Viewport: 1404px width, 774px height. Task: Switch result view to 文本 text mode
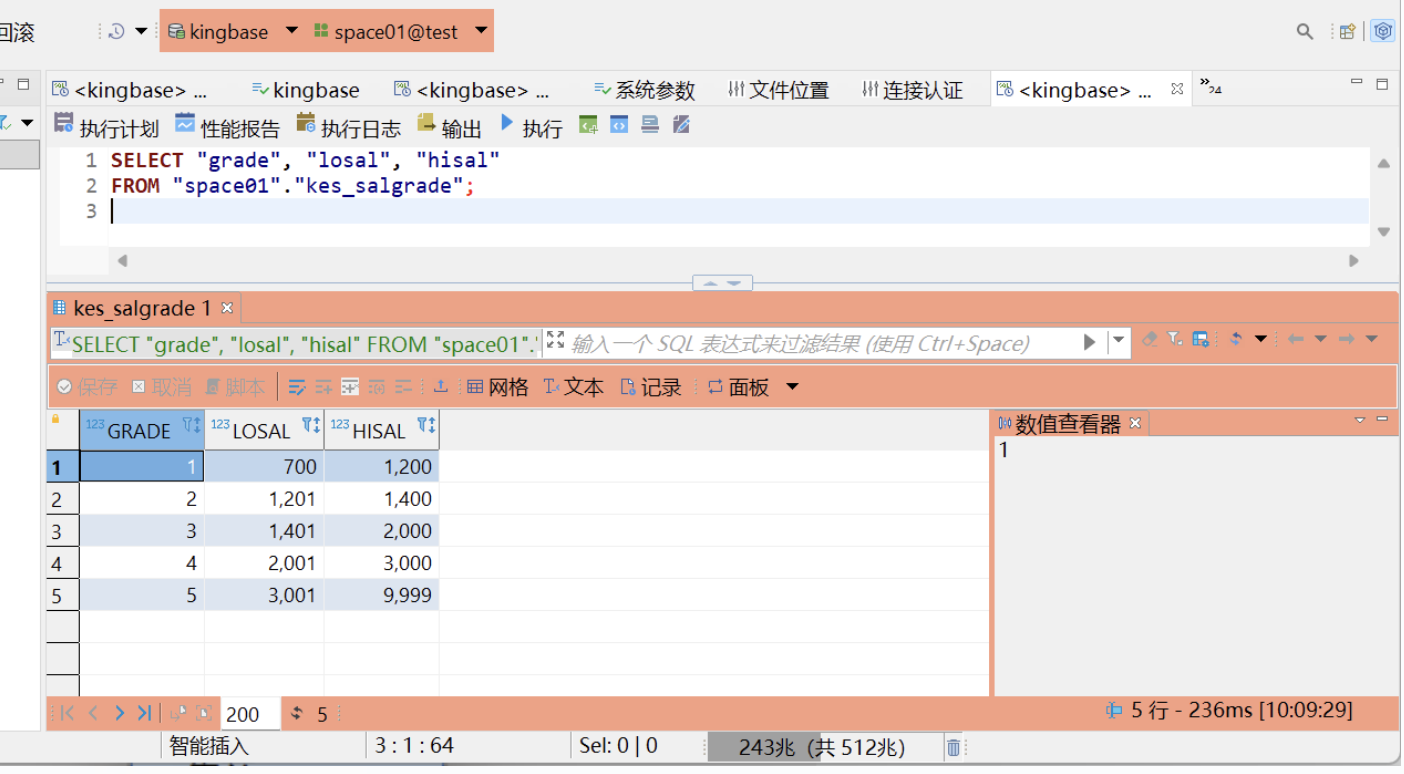coord(573,387)
